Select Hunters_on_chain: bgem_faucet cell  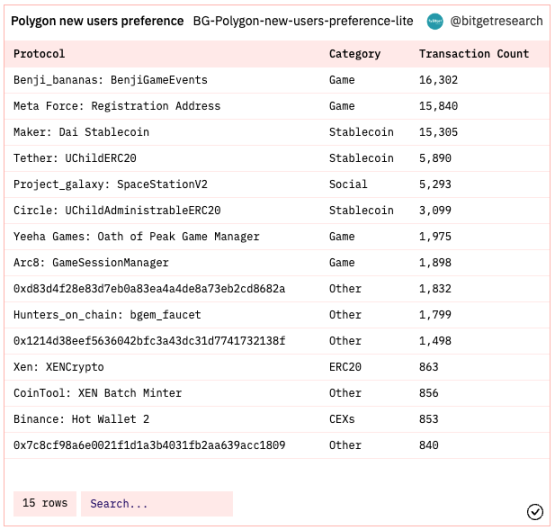coord(107,315)
